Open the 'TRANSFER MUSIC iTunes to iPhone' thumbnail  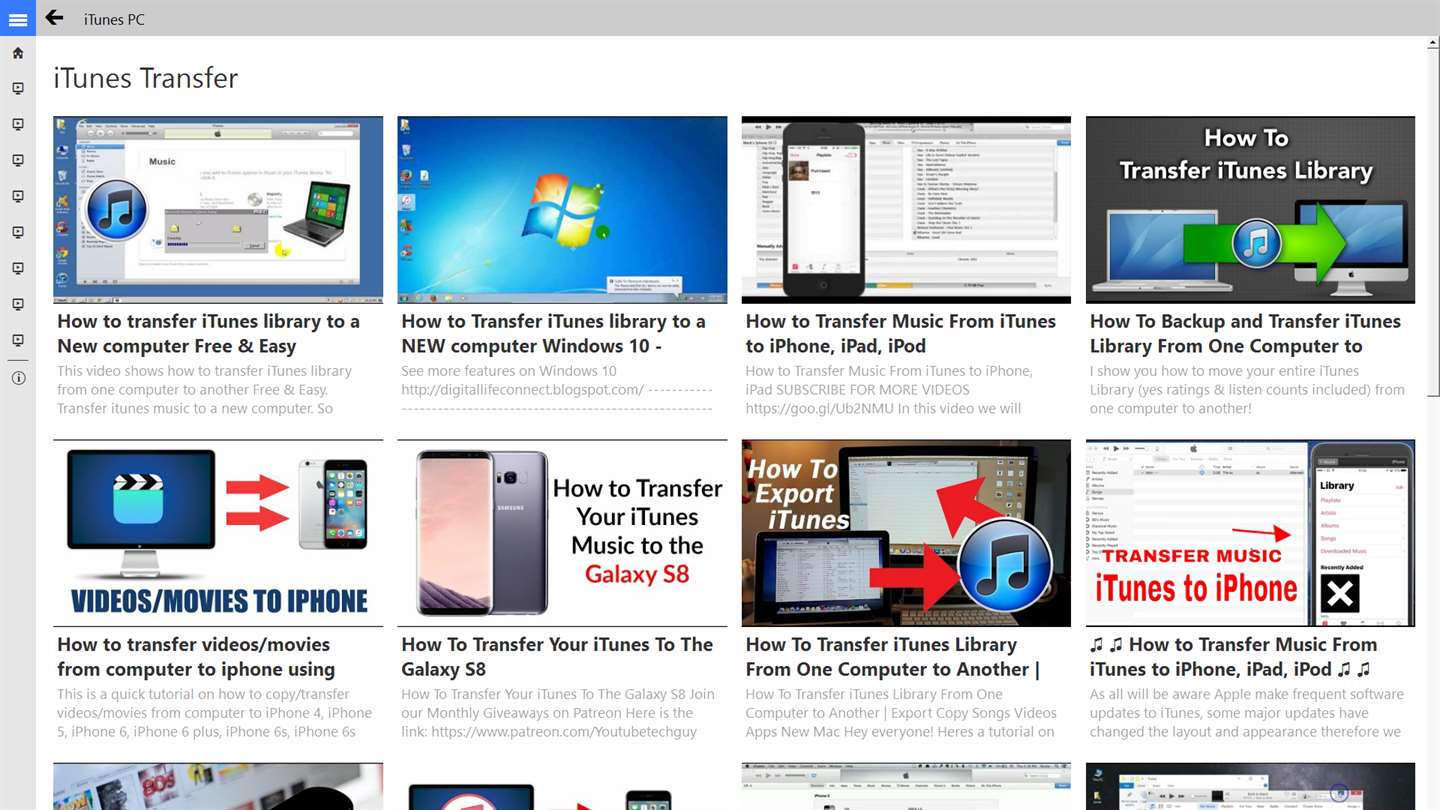point(1250,533)
